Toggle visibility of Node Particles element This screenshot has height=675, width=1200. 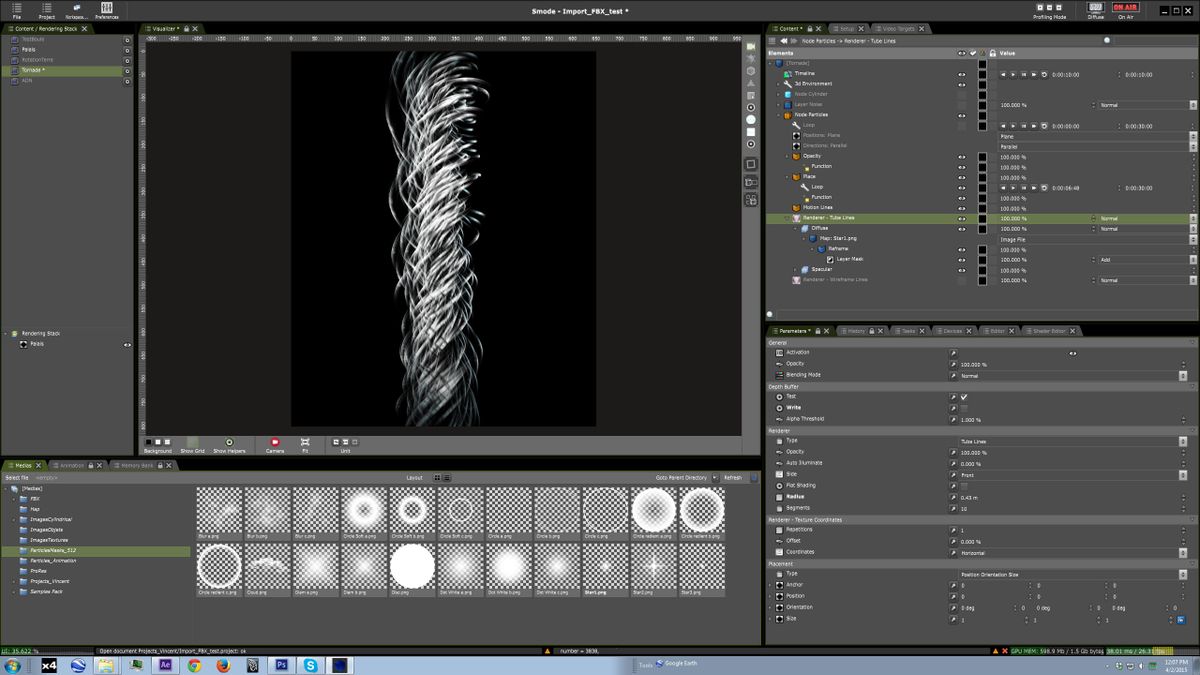tap(962, 115)
